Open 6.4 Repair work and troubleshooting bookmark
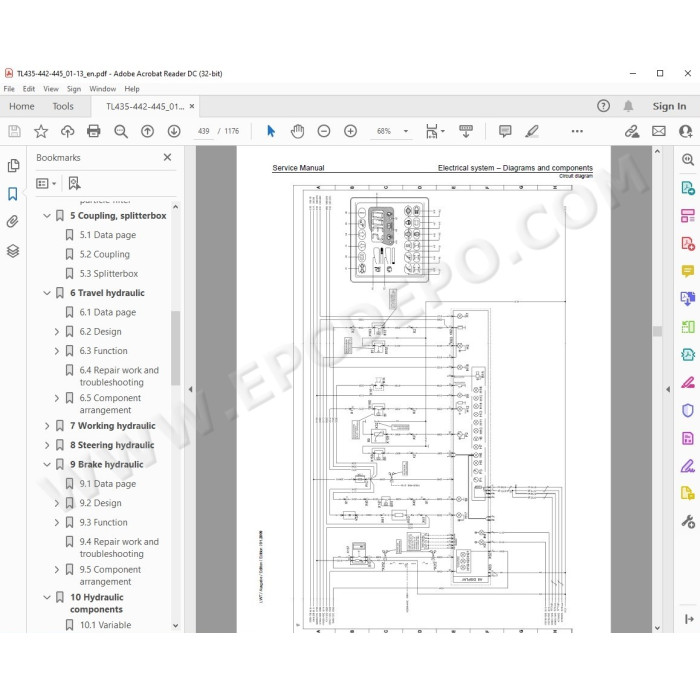 119,376
